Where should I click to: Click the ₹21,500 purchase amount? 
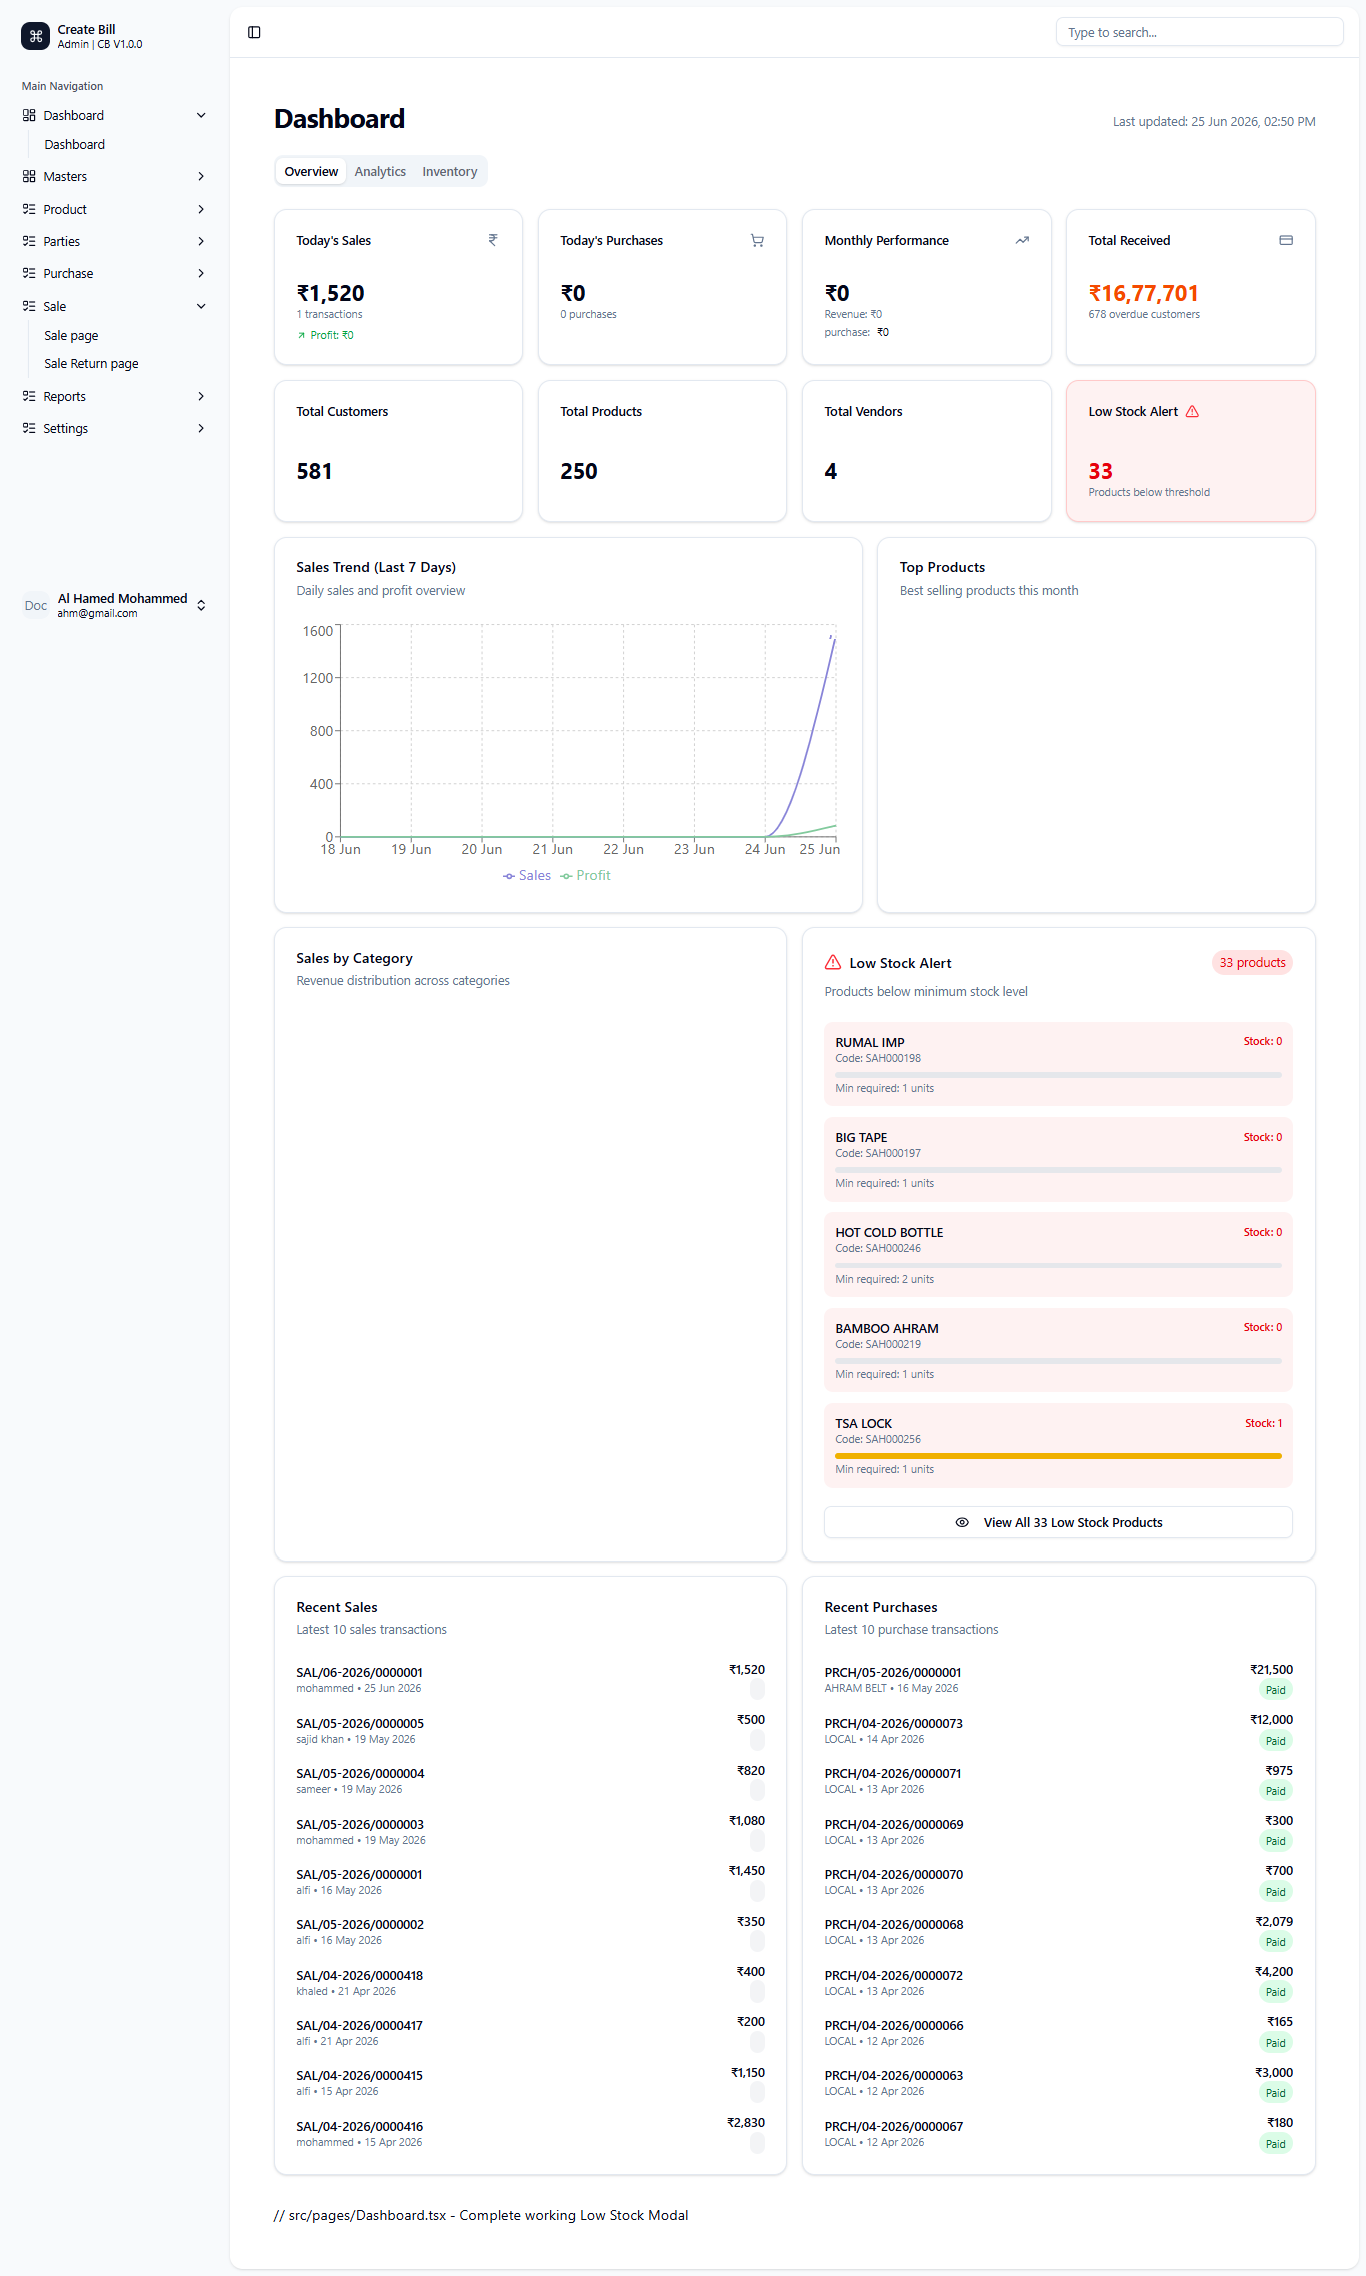pyautogui.click(x=1271, y=1670)
